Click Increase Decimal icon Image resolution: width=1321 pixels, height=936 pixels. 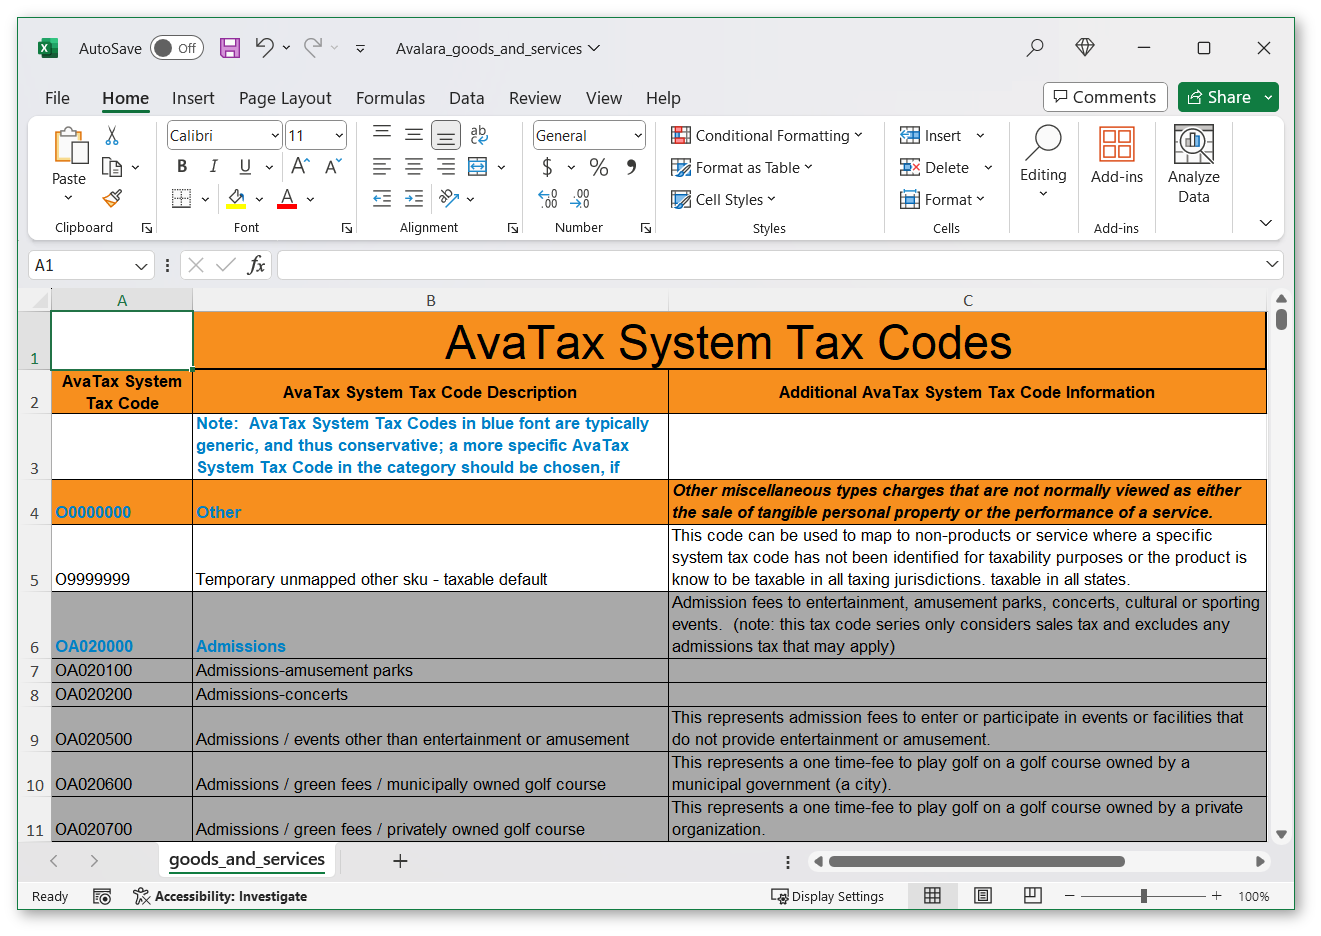point(548,199)
